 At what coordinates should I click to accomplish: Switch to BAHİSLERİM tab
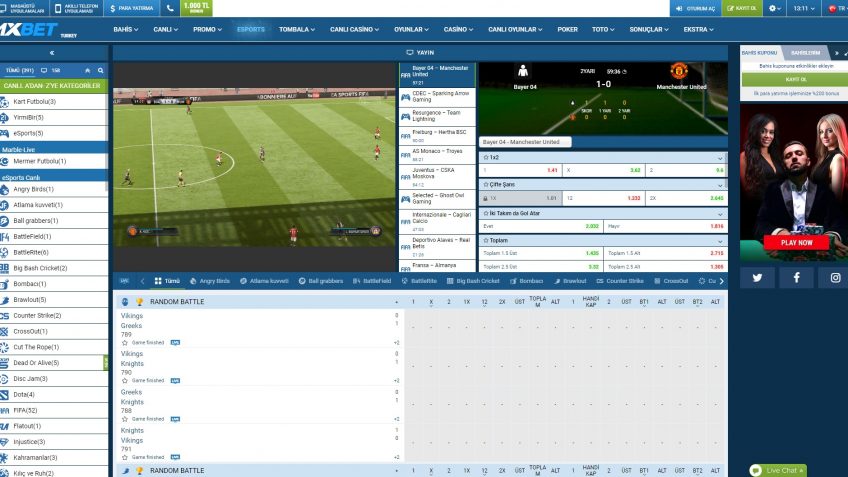pyautogui.click(x=806, y=52)
